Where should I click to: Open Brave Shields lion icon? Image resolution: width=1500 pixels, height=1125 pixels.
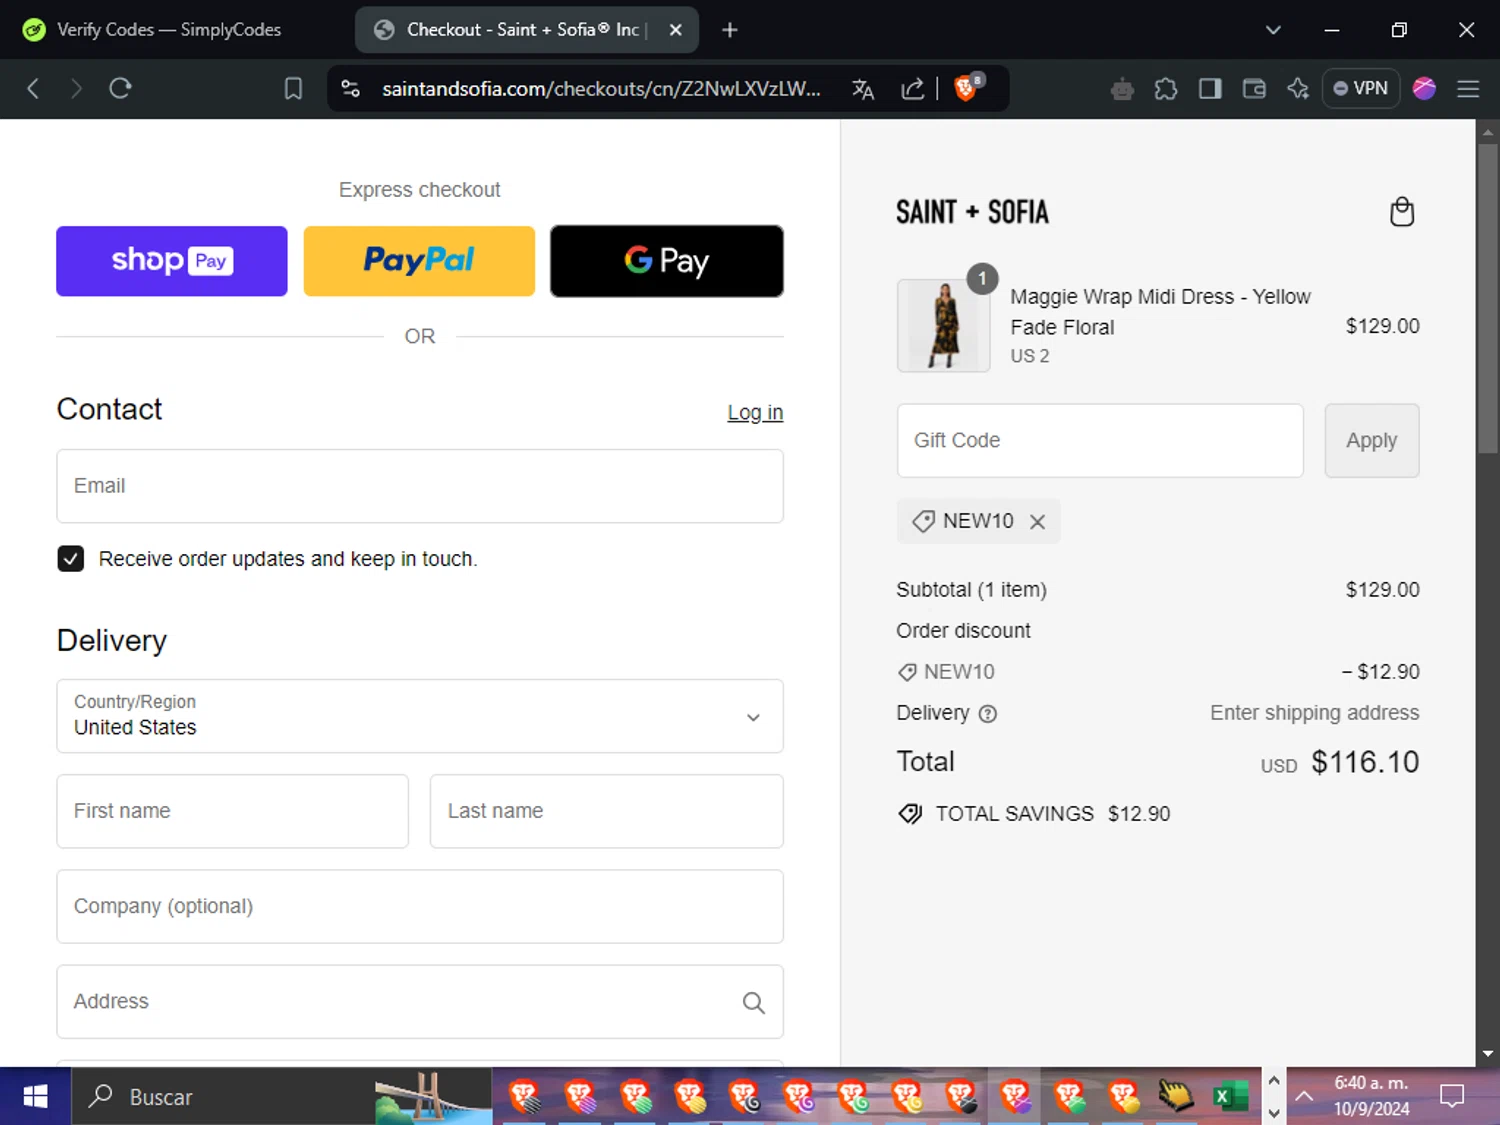pos(968,87)
